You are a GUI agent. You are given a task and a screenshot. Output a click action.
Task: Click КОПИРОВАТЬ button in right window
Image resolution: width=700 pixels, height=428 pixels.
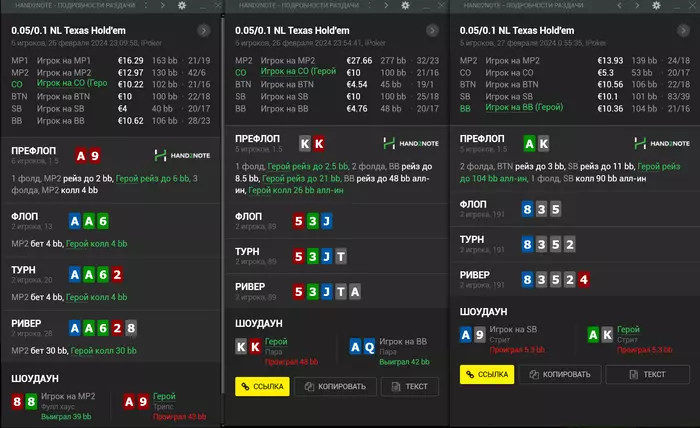(560, 374)
